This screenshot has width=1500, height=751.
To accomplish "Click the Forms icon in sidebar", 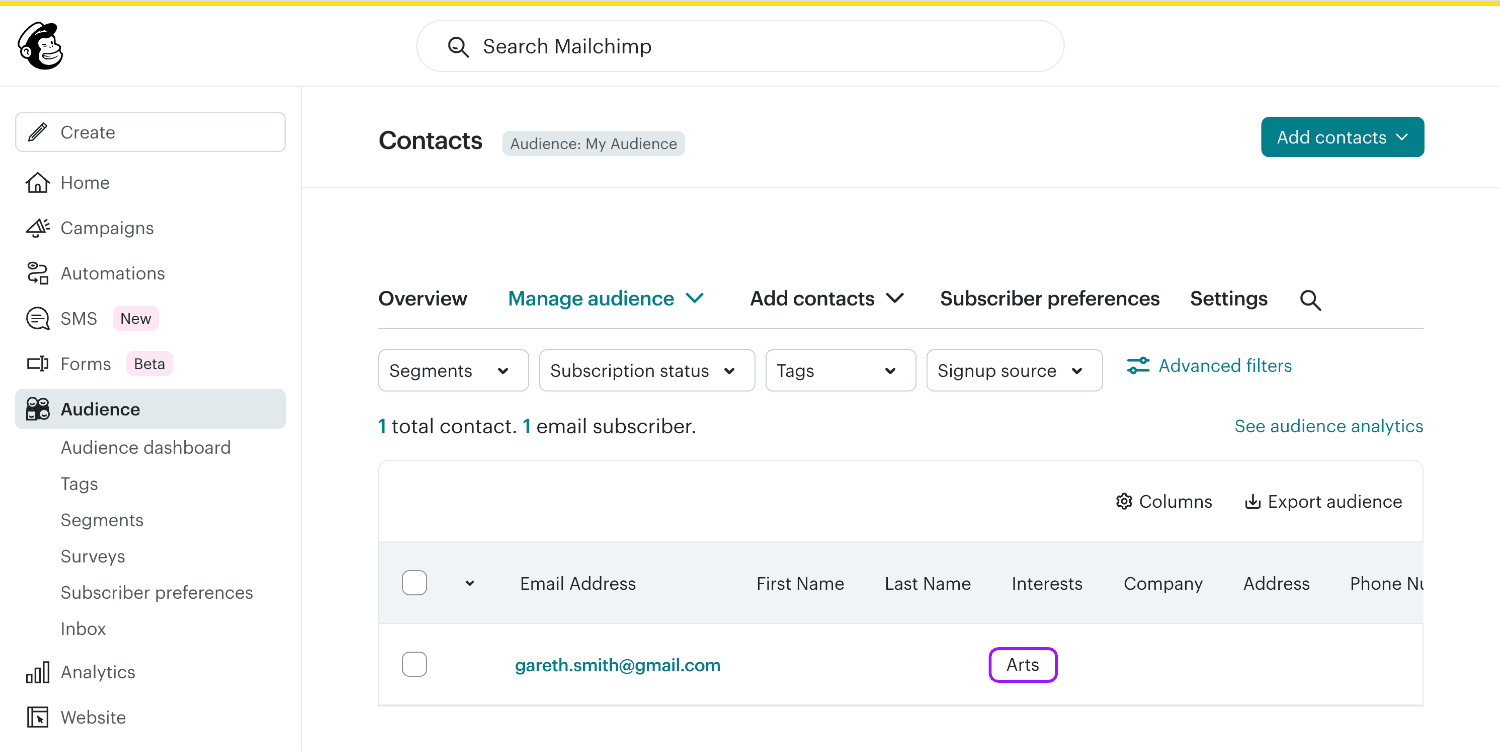I will coord(38,364).
